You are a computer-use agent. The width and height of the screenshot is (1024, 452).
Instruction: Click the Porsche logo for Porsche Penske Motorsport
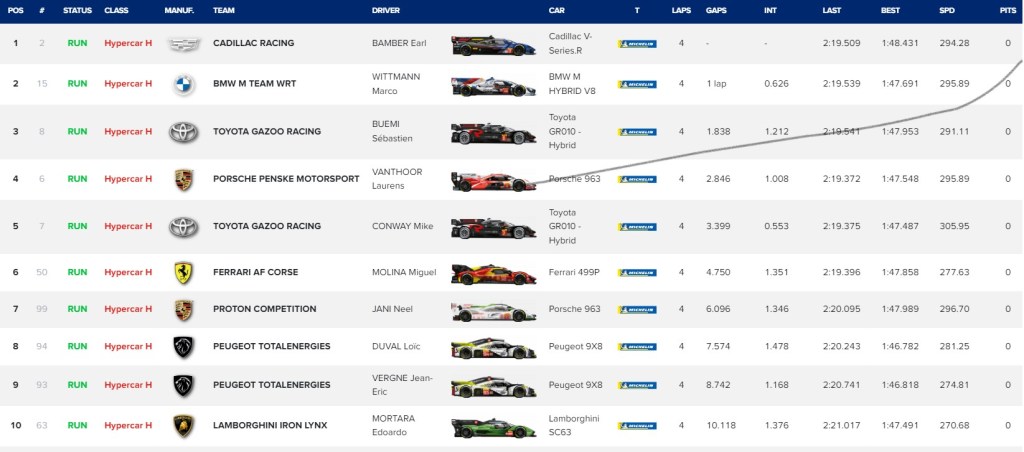(x=184, y=180)
